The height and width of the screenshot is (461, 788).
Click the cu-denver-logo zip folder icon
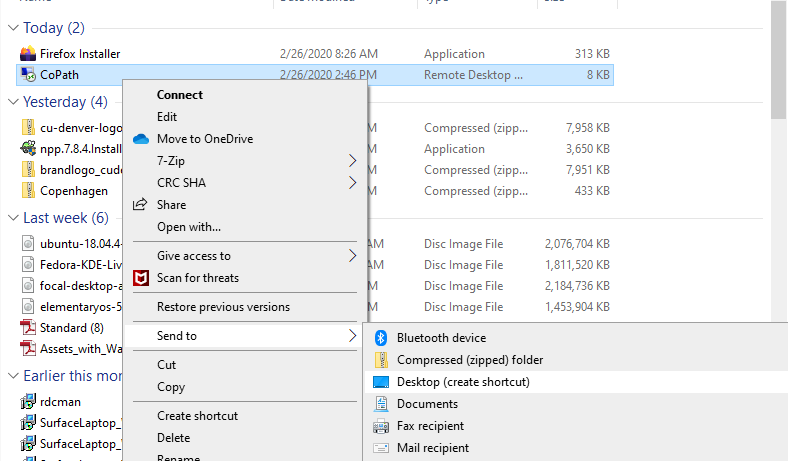click(x=28, y=127)
